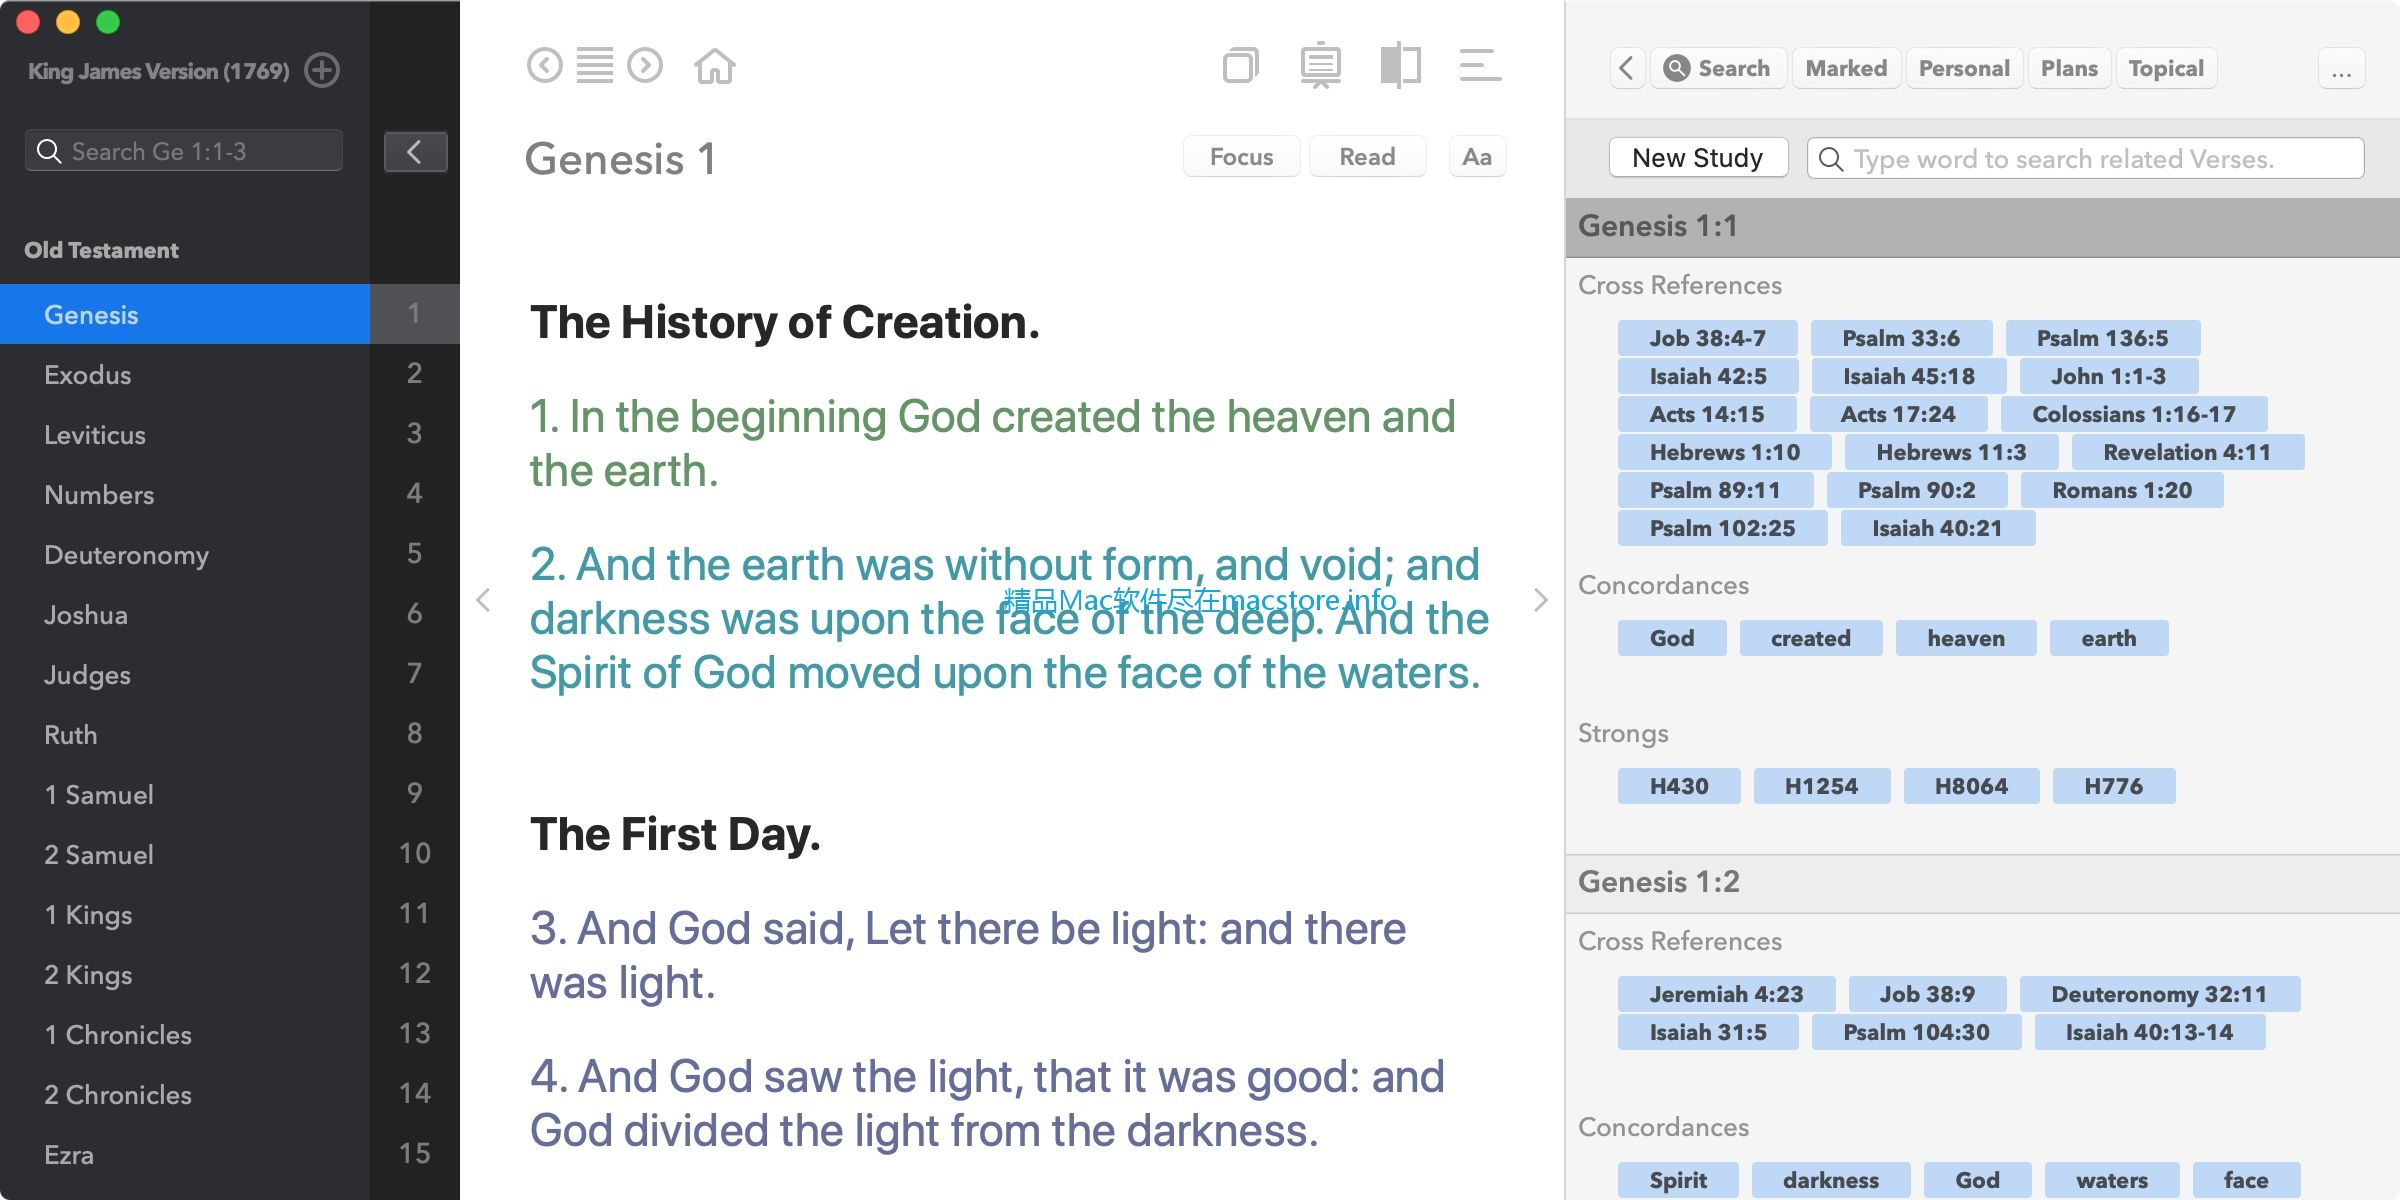Select verse 4 And God saw the light
Image resolution: width=2400 pixels, height=1200 pixels.
coord(987,1103)
